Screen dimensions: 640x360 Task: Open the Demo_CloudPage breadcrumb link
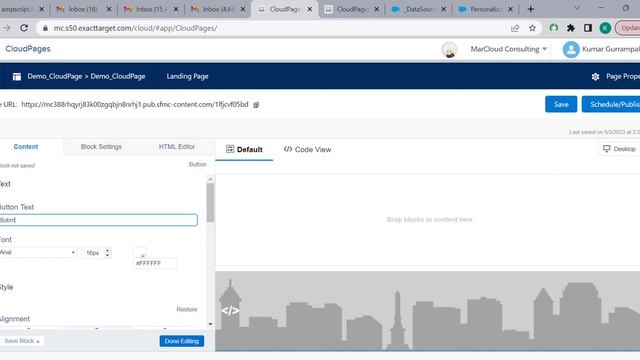click(55, 76)
